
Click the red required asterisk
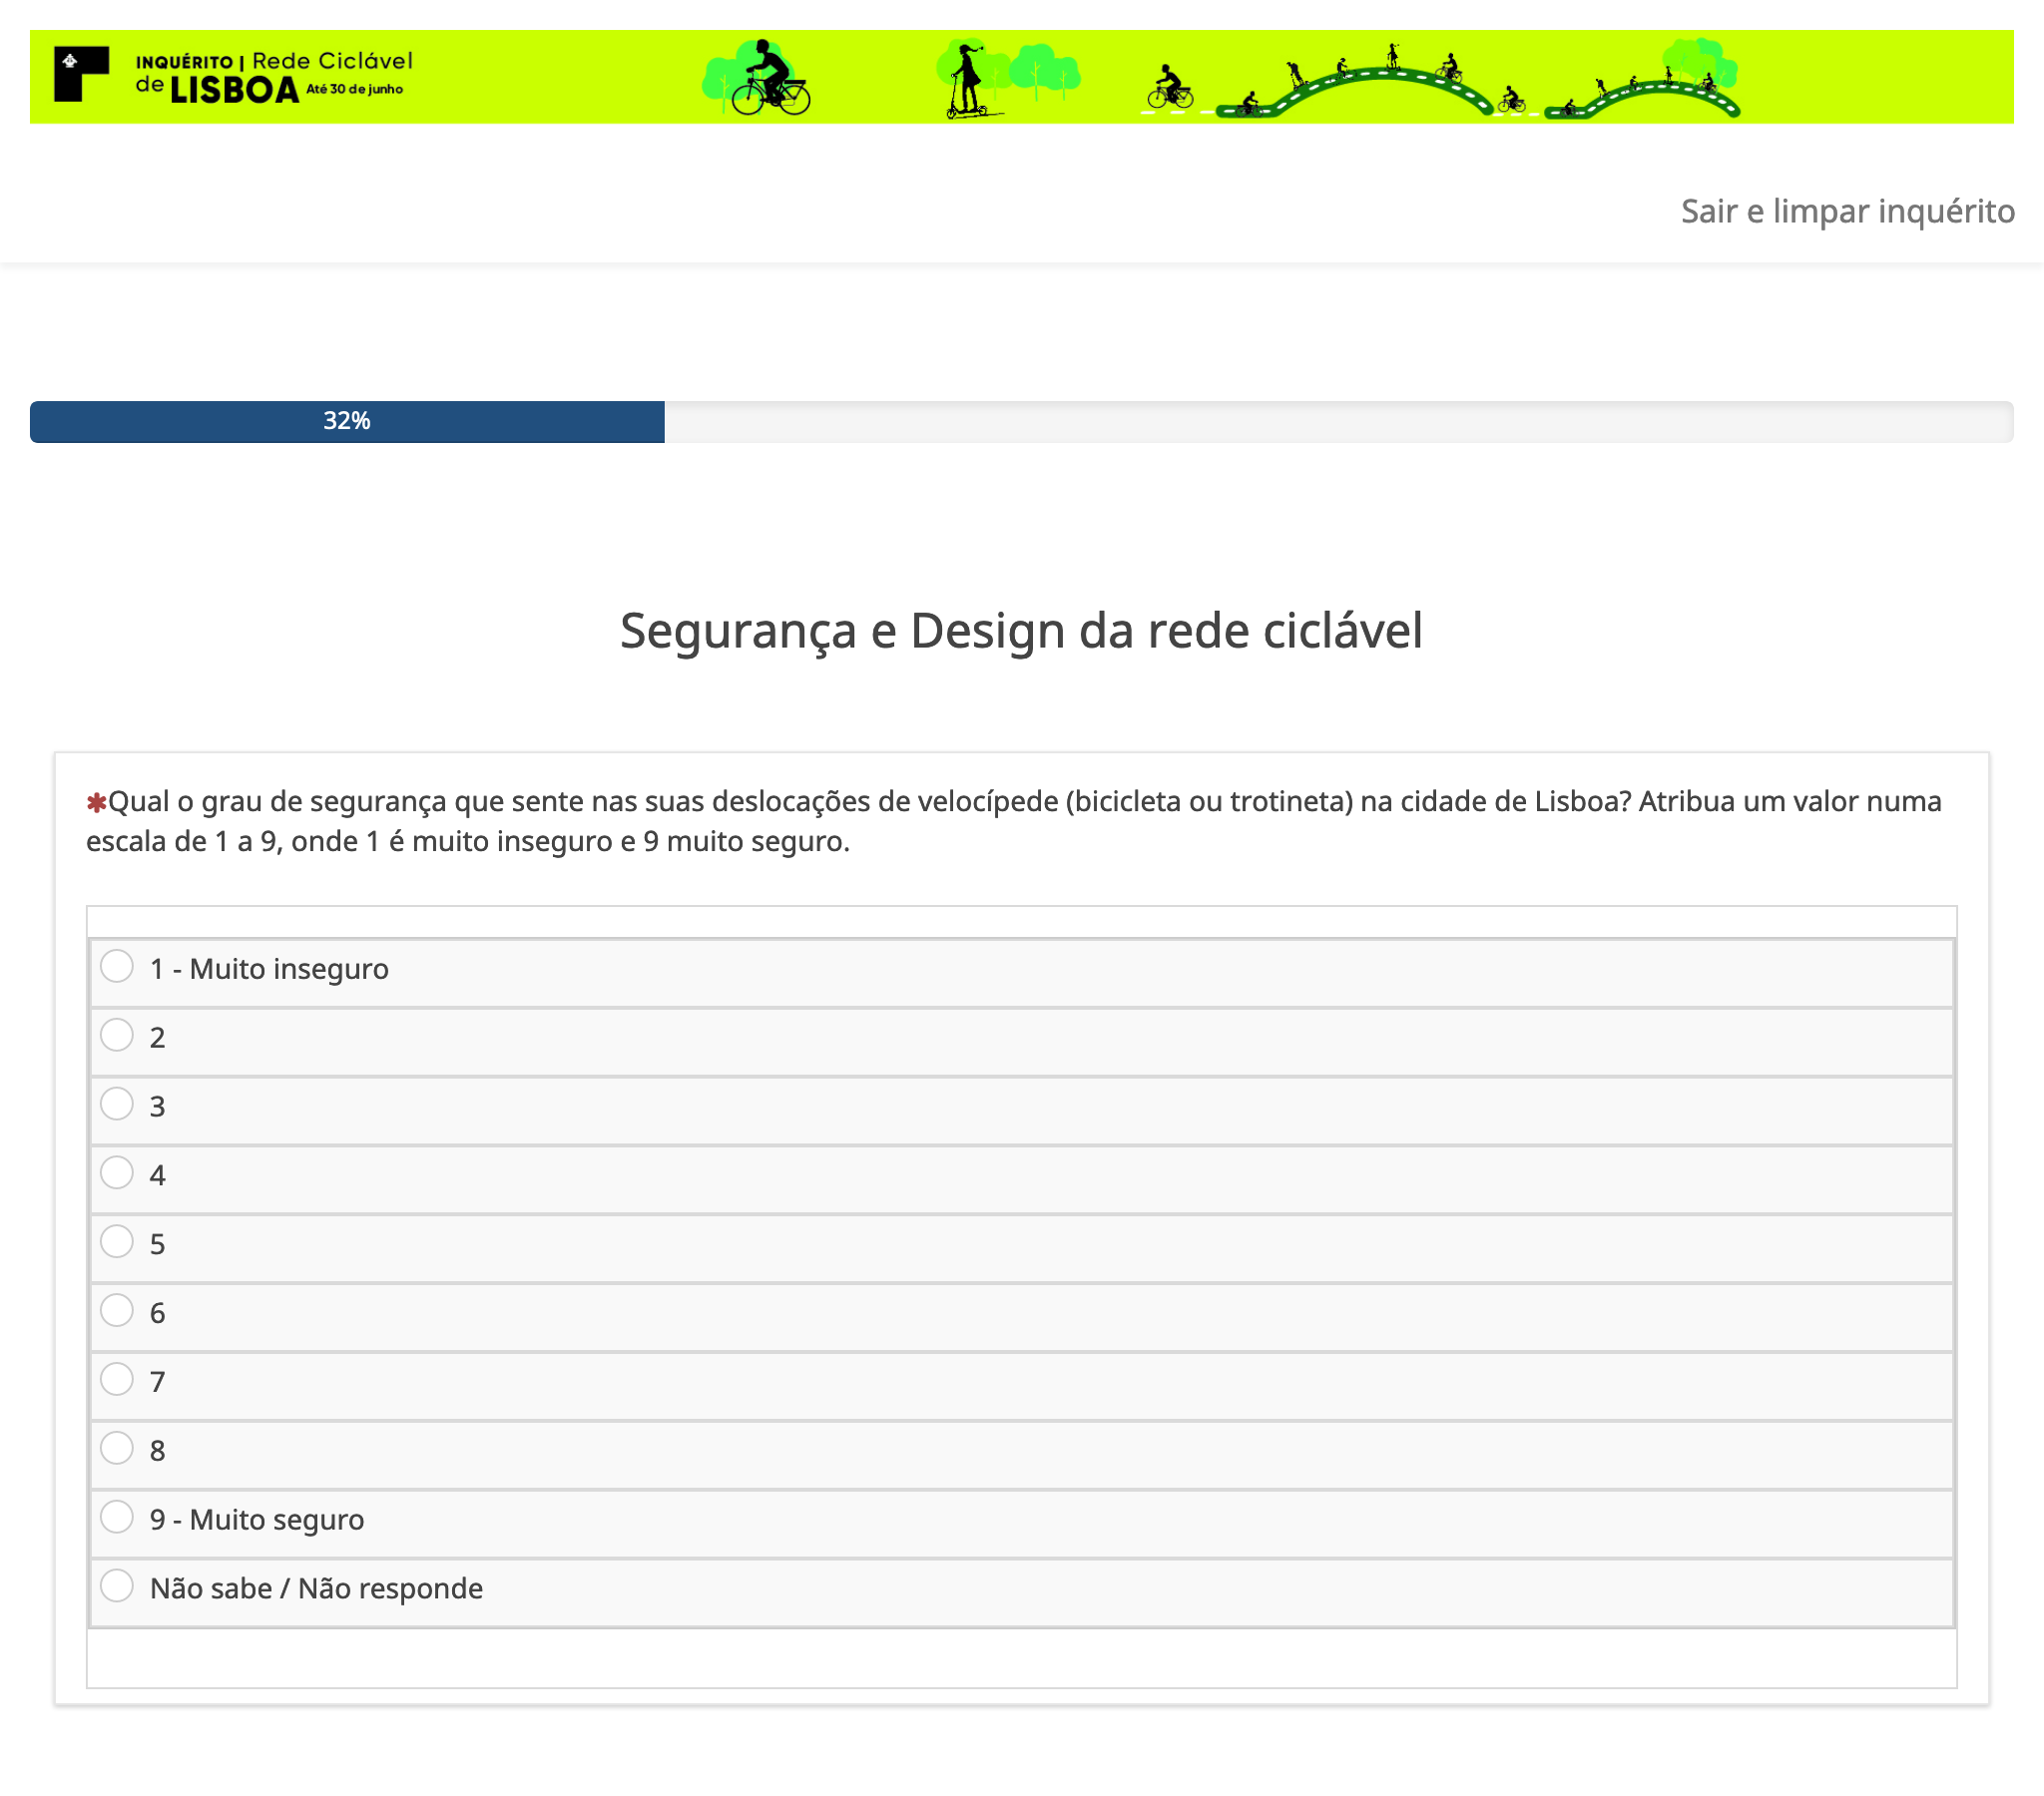pyautogui.click(x=96, y=803)
